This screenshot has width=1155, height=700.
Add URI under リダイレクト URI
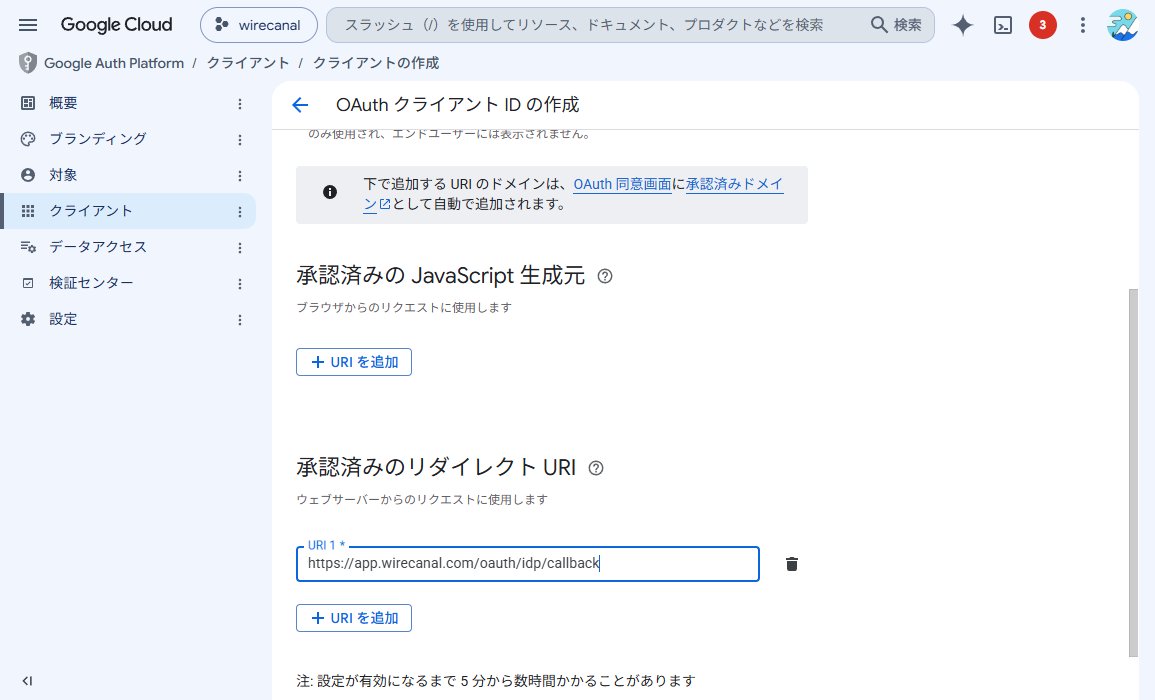pyautogui.click(x=354, y=617)
